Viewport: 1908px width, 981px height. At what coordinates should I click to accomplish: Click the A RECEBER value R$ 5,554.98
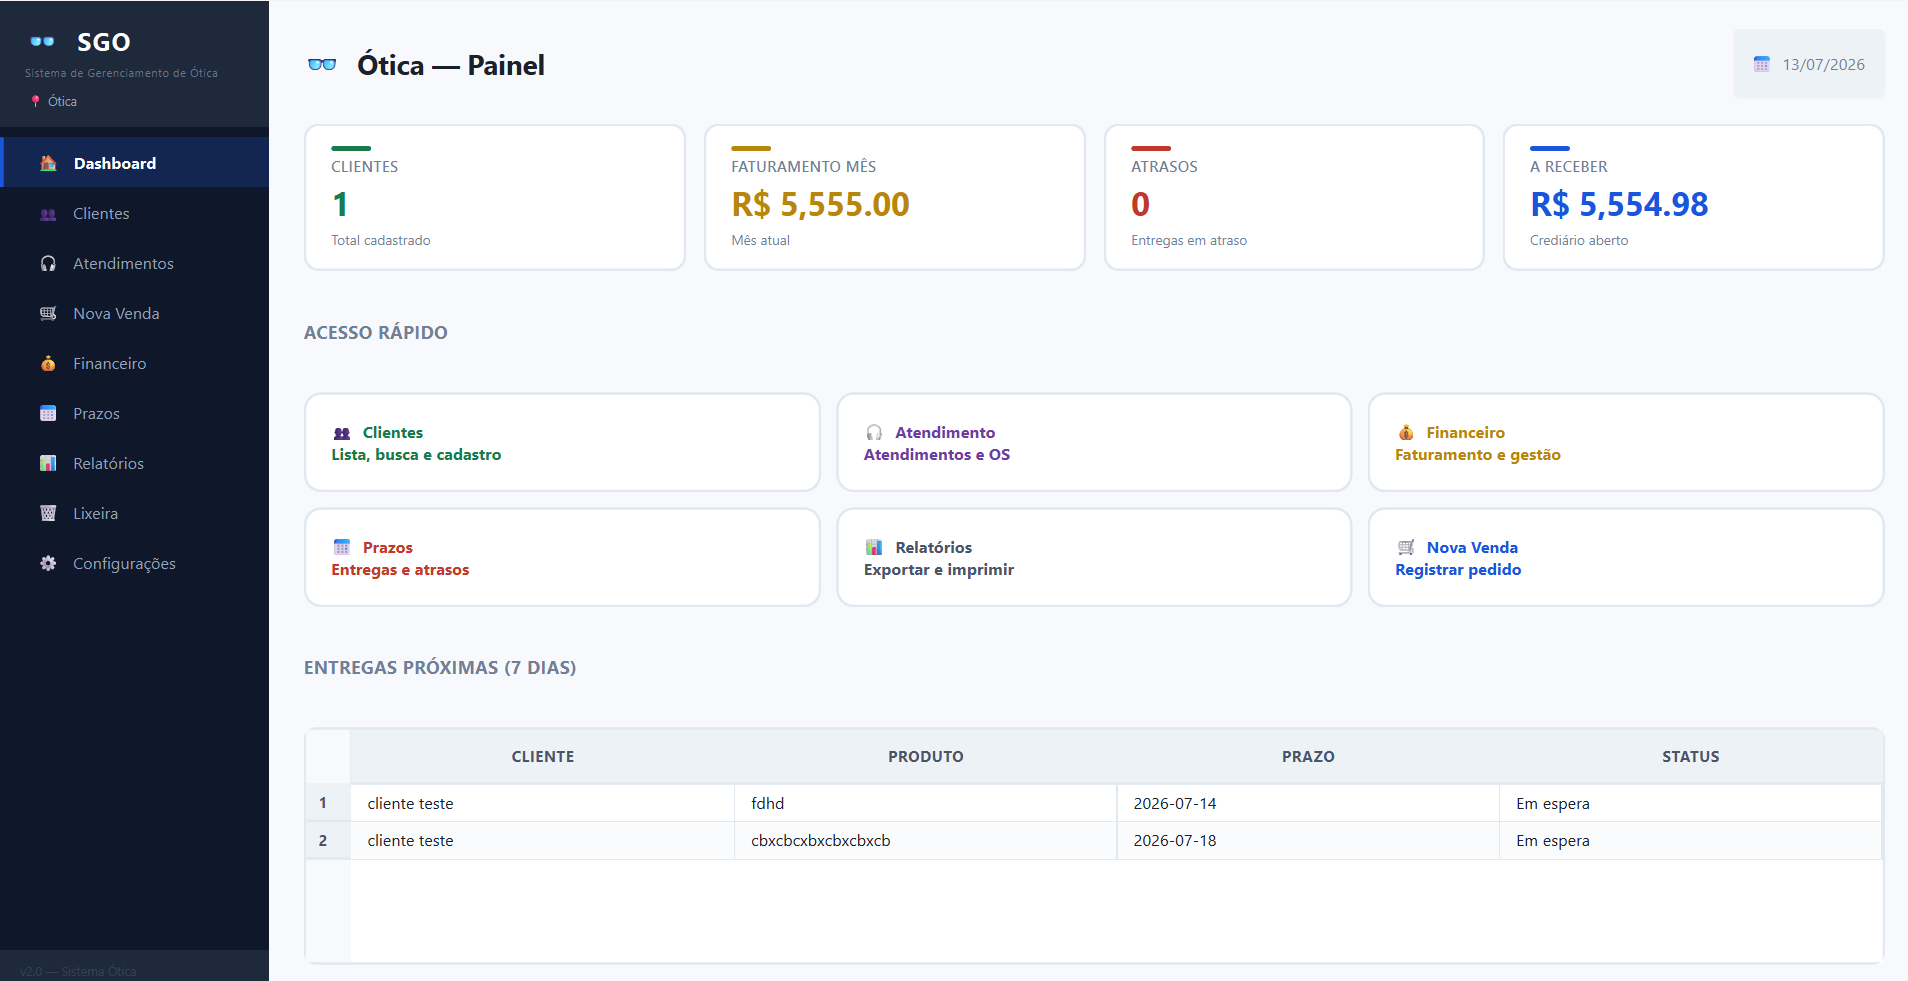[1619, 204]
